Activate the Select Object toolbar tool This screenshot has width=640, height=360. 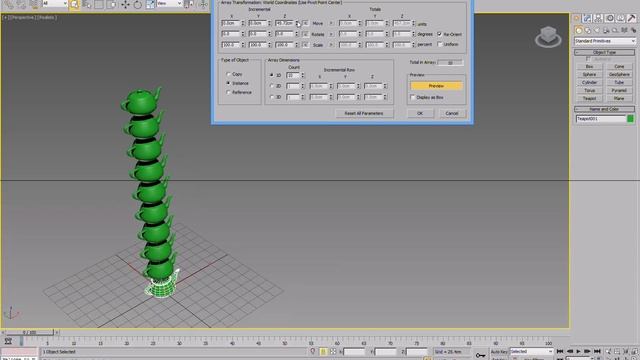point(74,4)
